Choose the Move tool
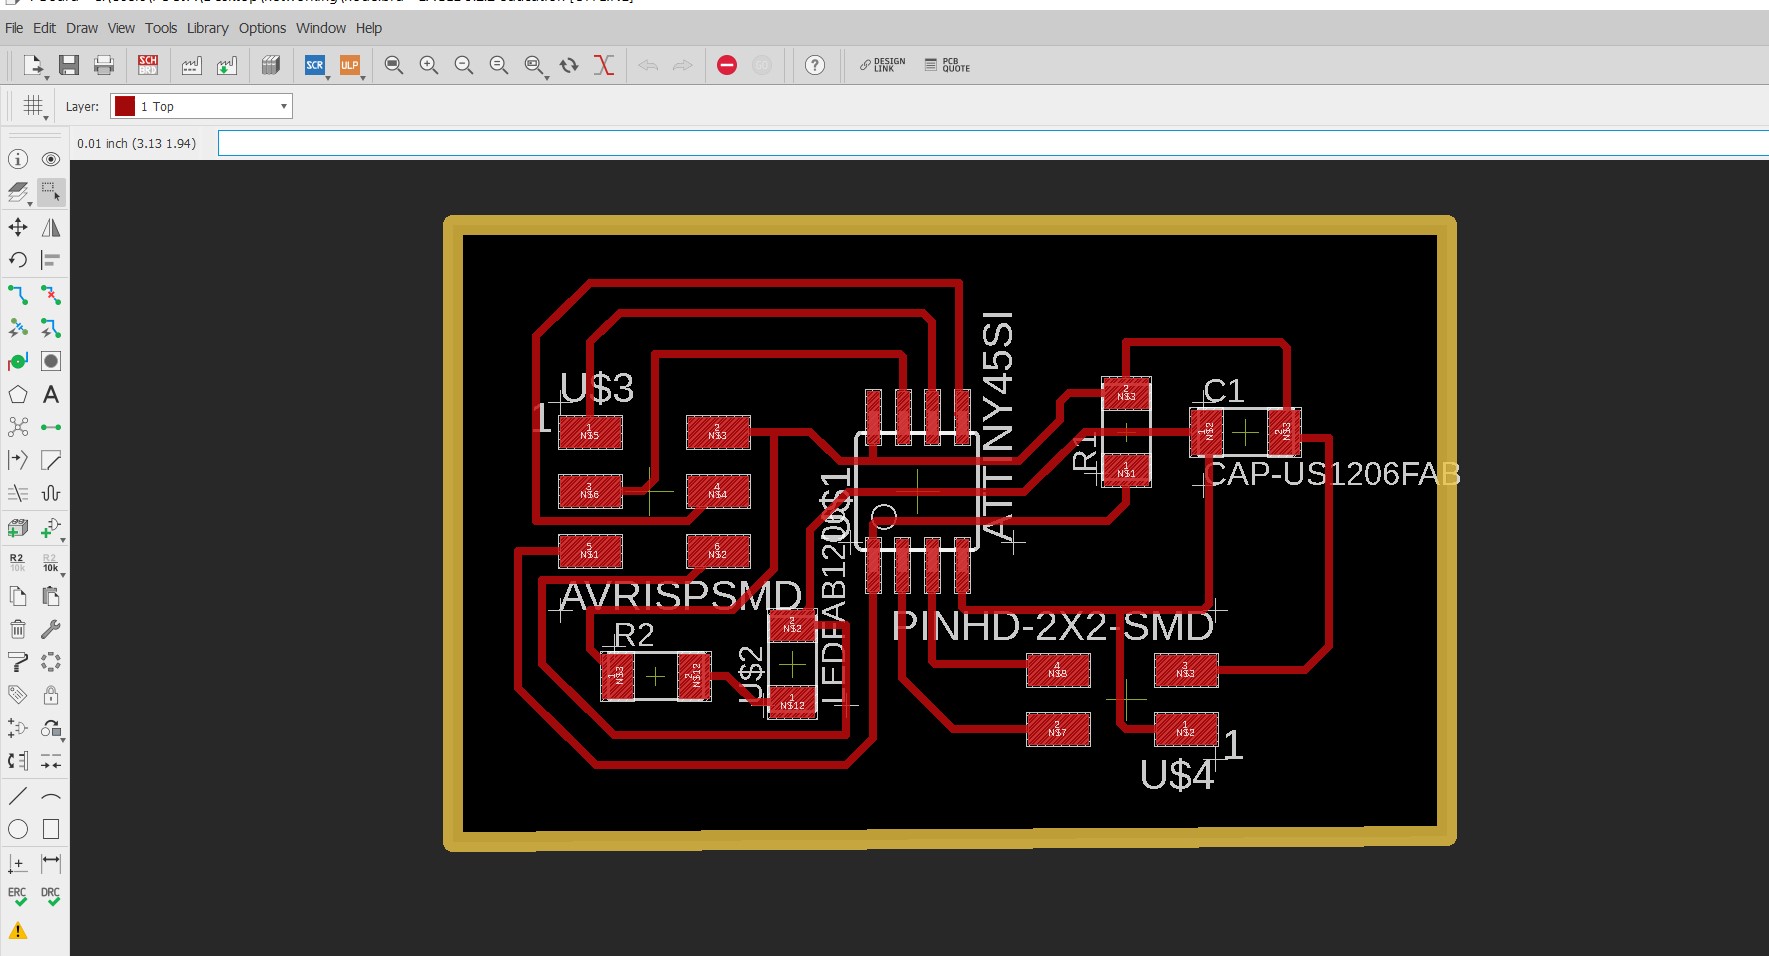 (18, 227)
